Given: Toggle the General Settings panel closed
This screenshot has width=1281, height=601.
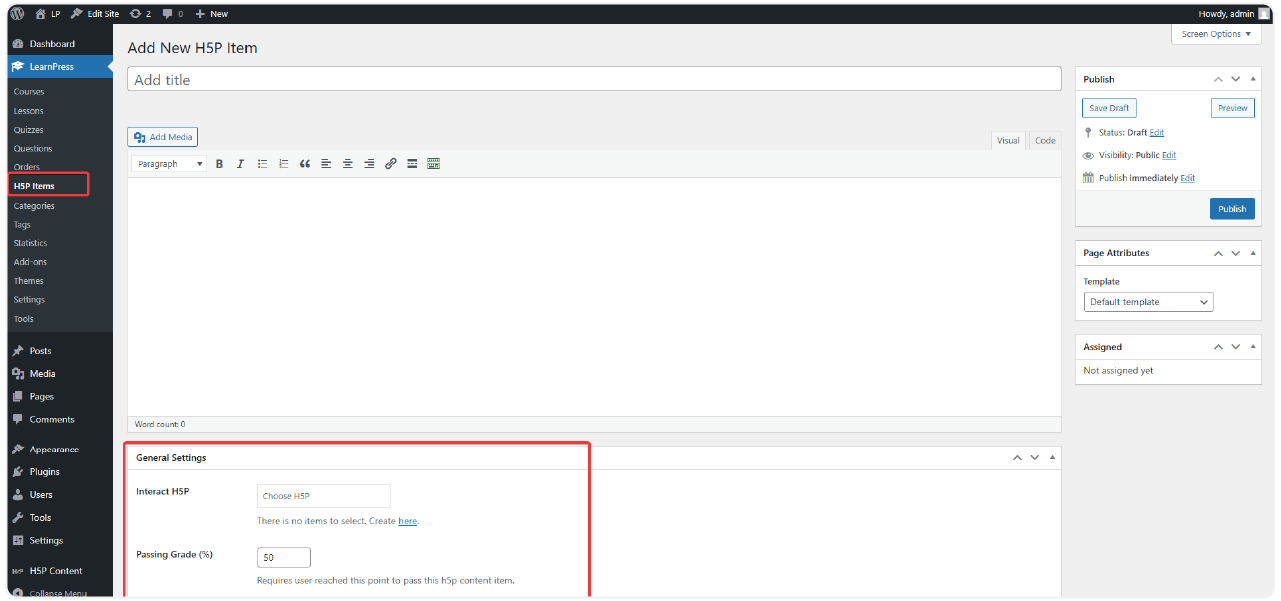Looking at the screenshot, I should [1052, 457].
